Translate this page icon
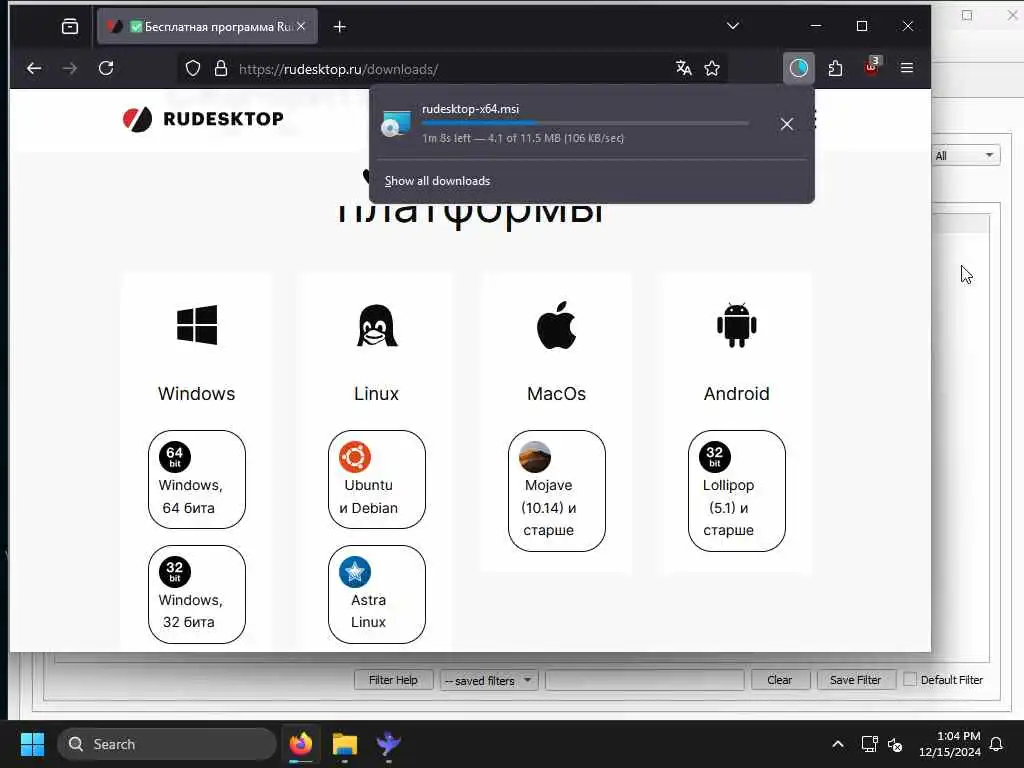1024x768 pixels. coord(684,68)
